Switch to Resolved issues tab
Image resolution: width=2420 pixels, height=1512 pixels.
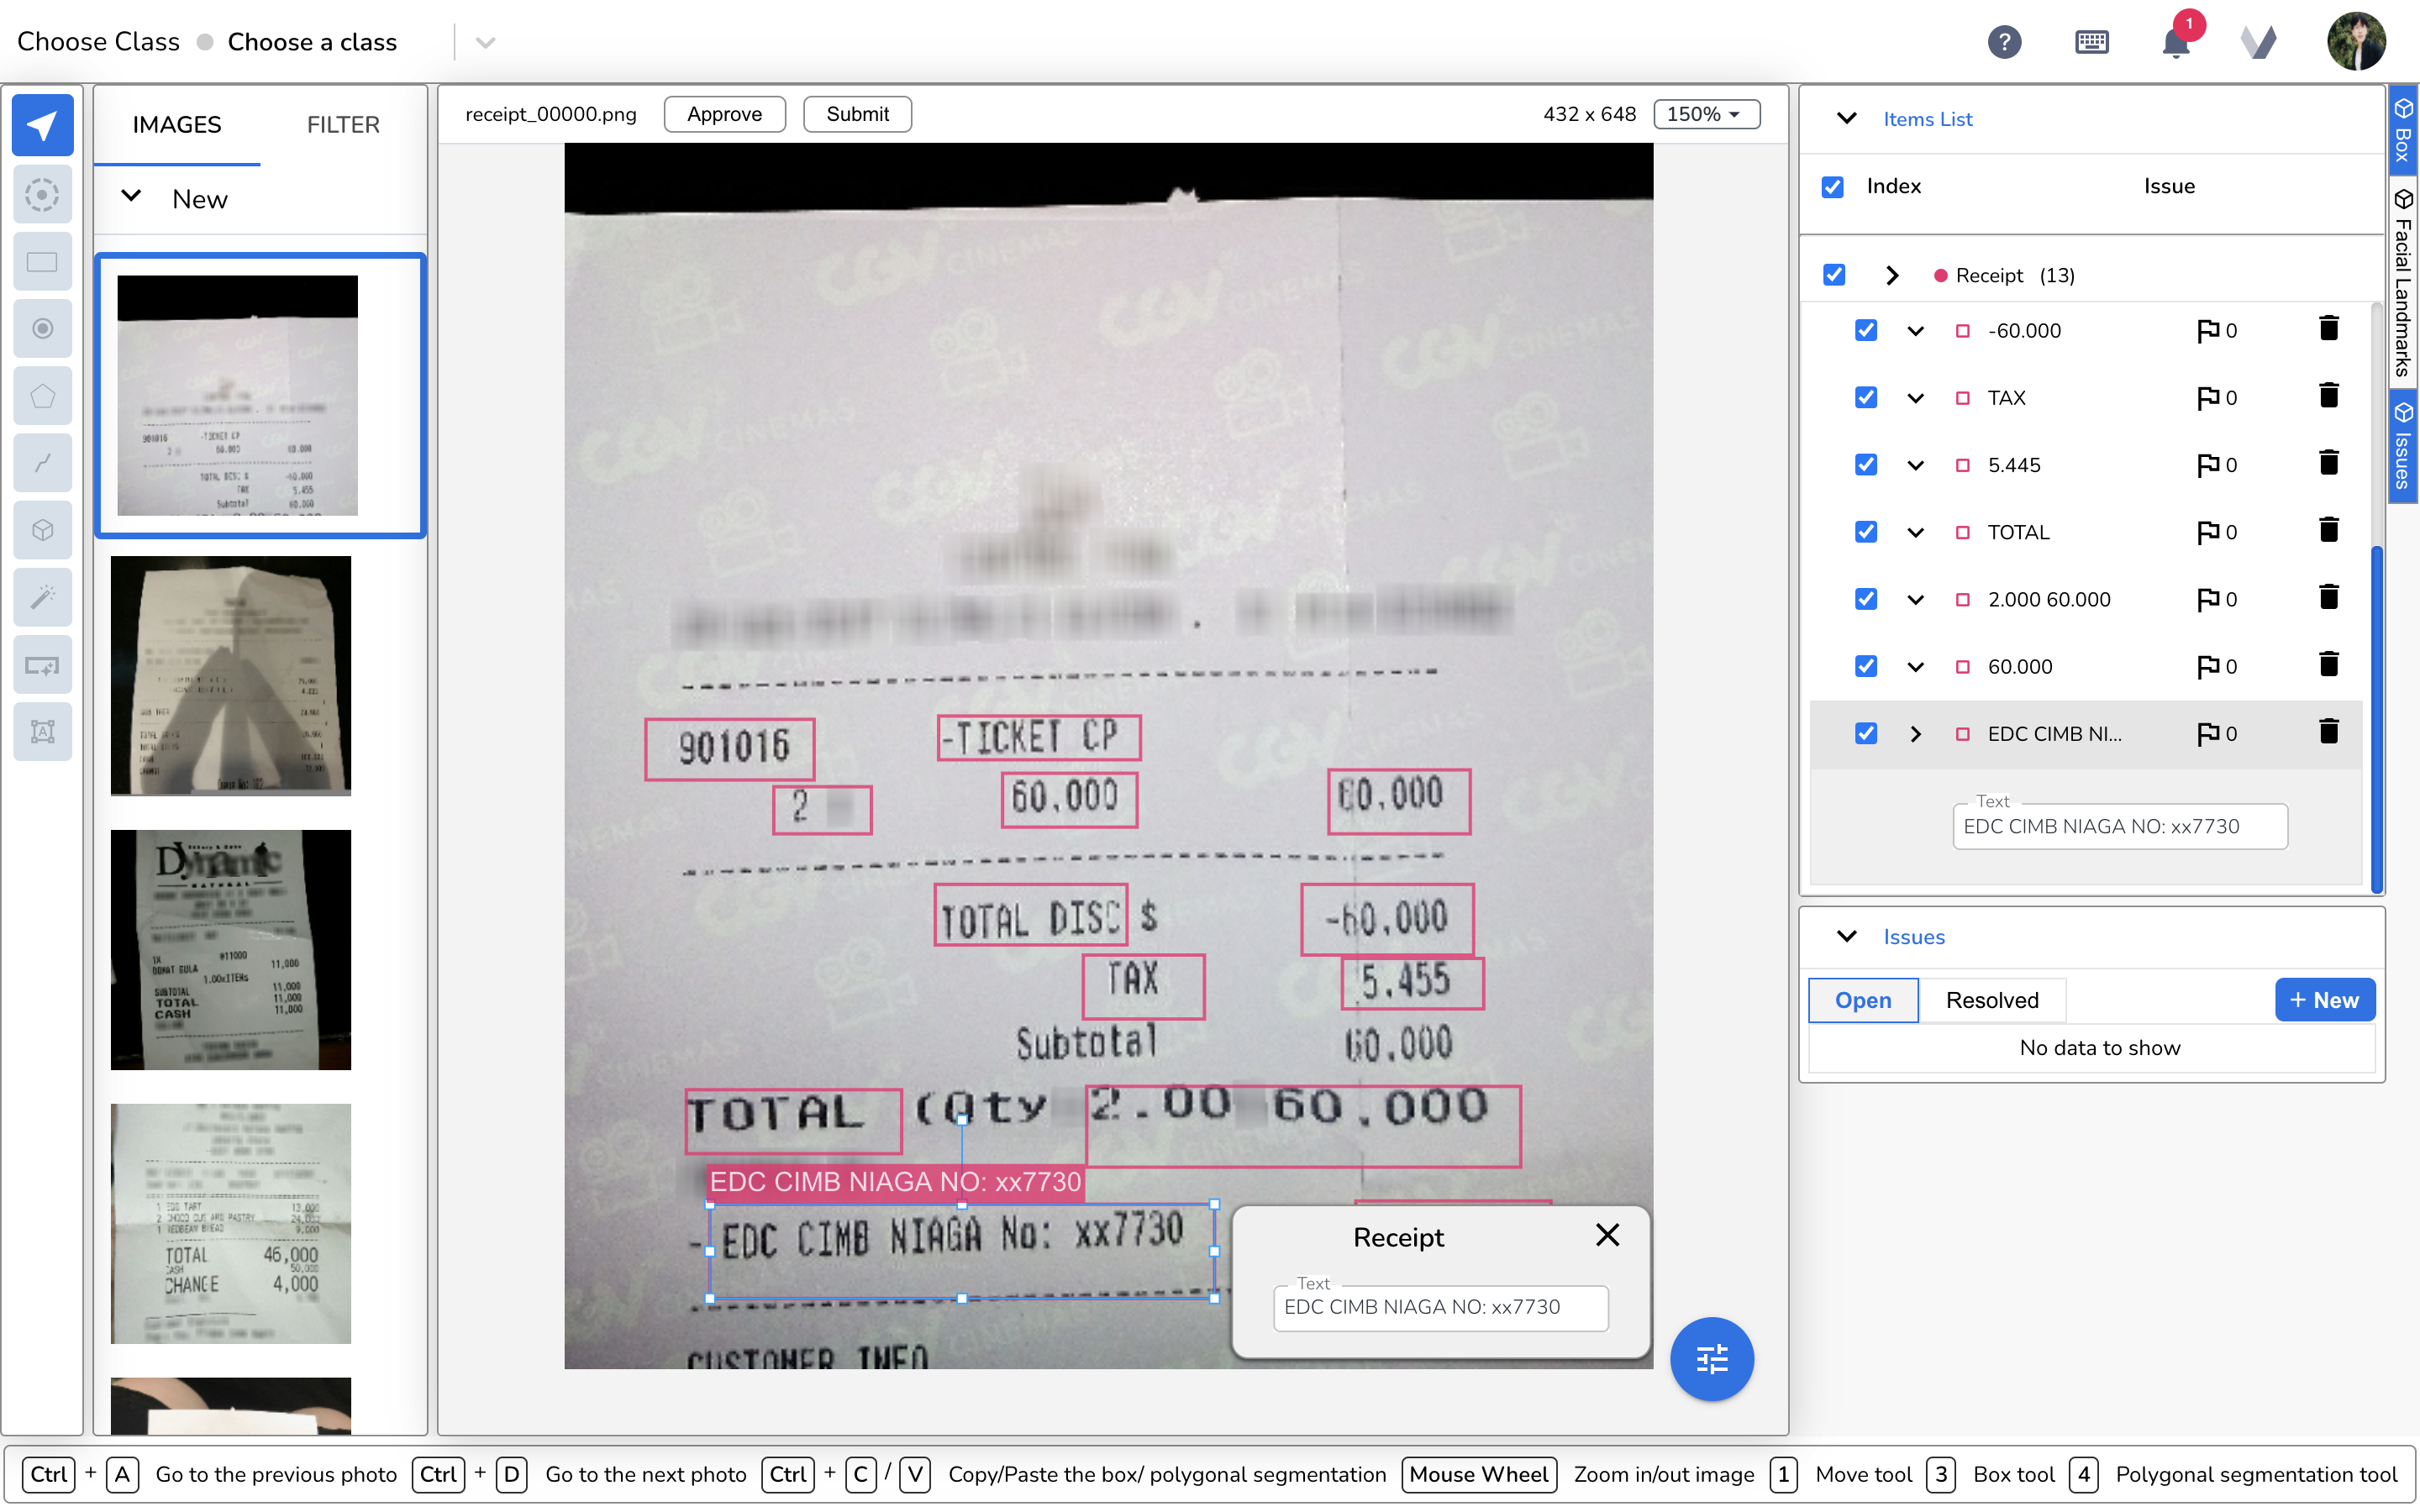point(1991,1000)
